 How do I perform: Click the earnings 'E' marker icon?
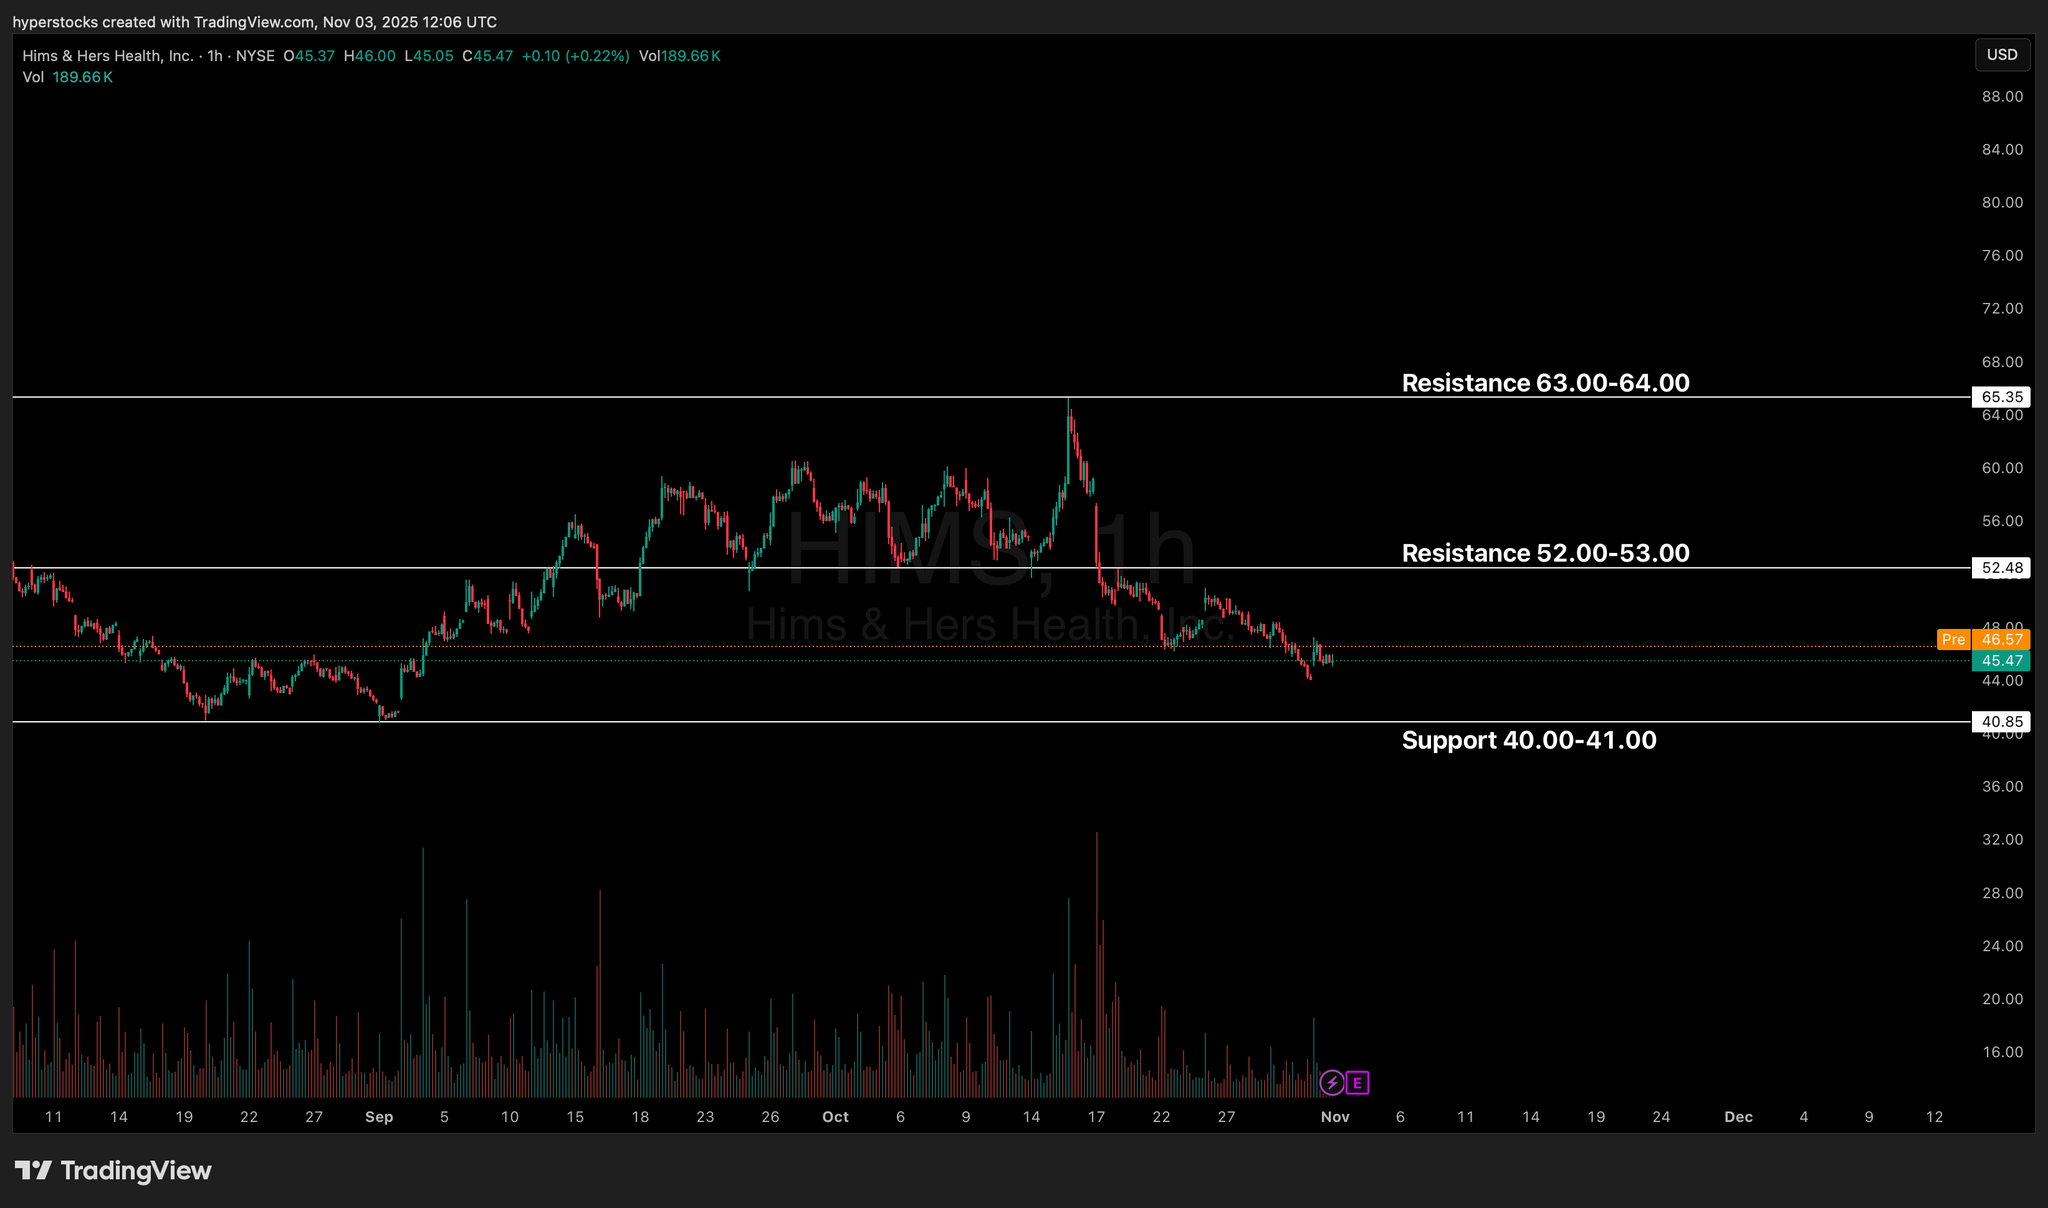1357,1082
